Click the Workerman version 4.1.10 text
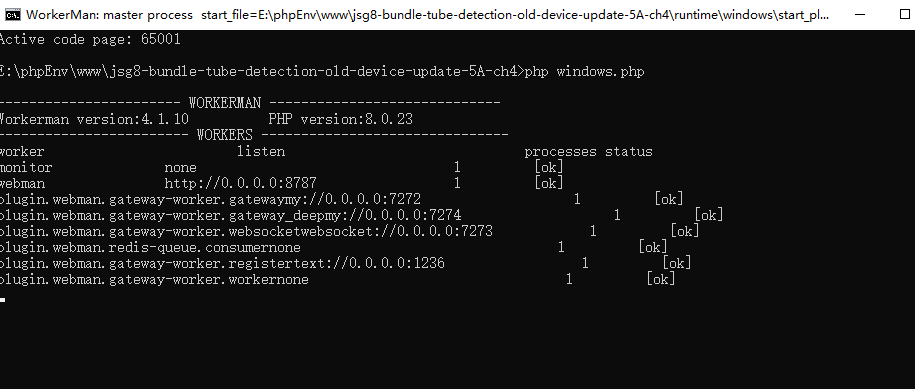 [x=93, y=120]
